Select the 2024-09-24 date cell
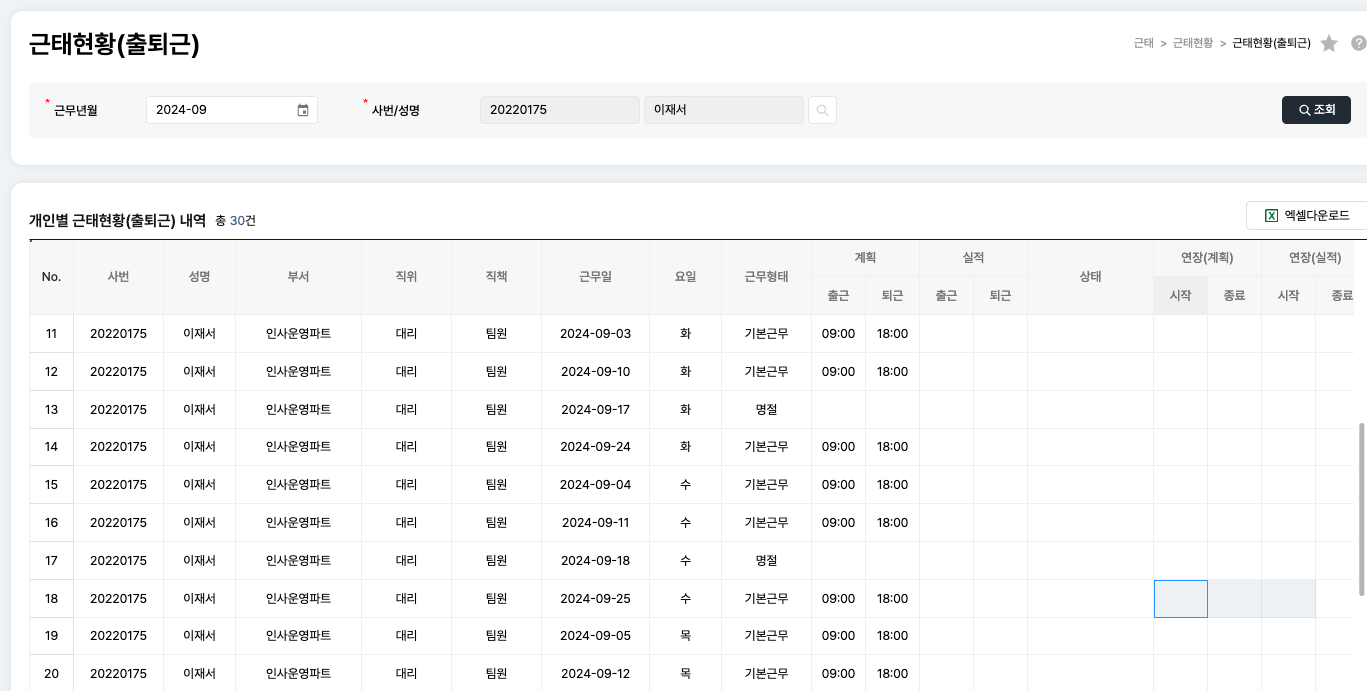The width and height of the screenshot is (1367, 691). (x=595, y=447)
